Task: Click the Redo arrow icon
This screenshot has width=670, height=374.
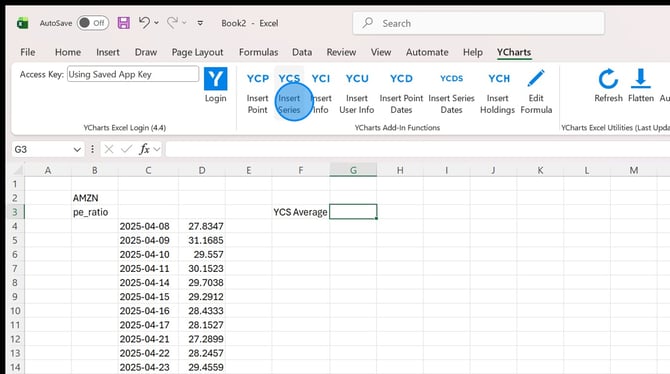Action: (x=172, y=23)
